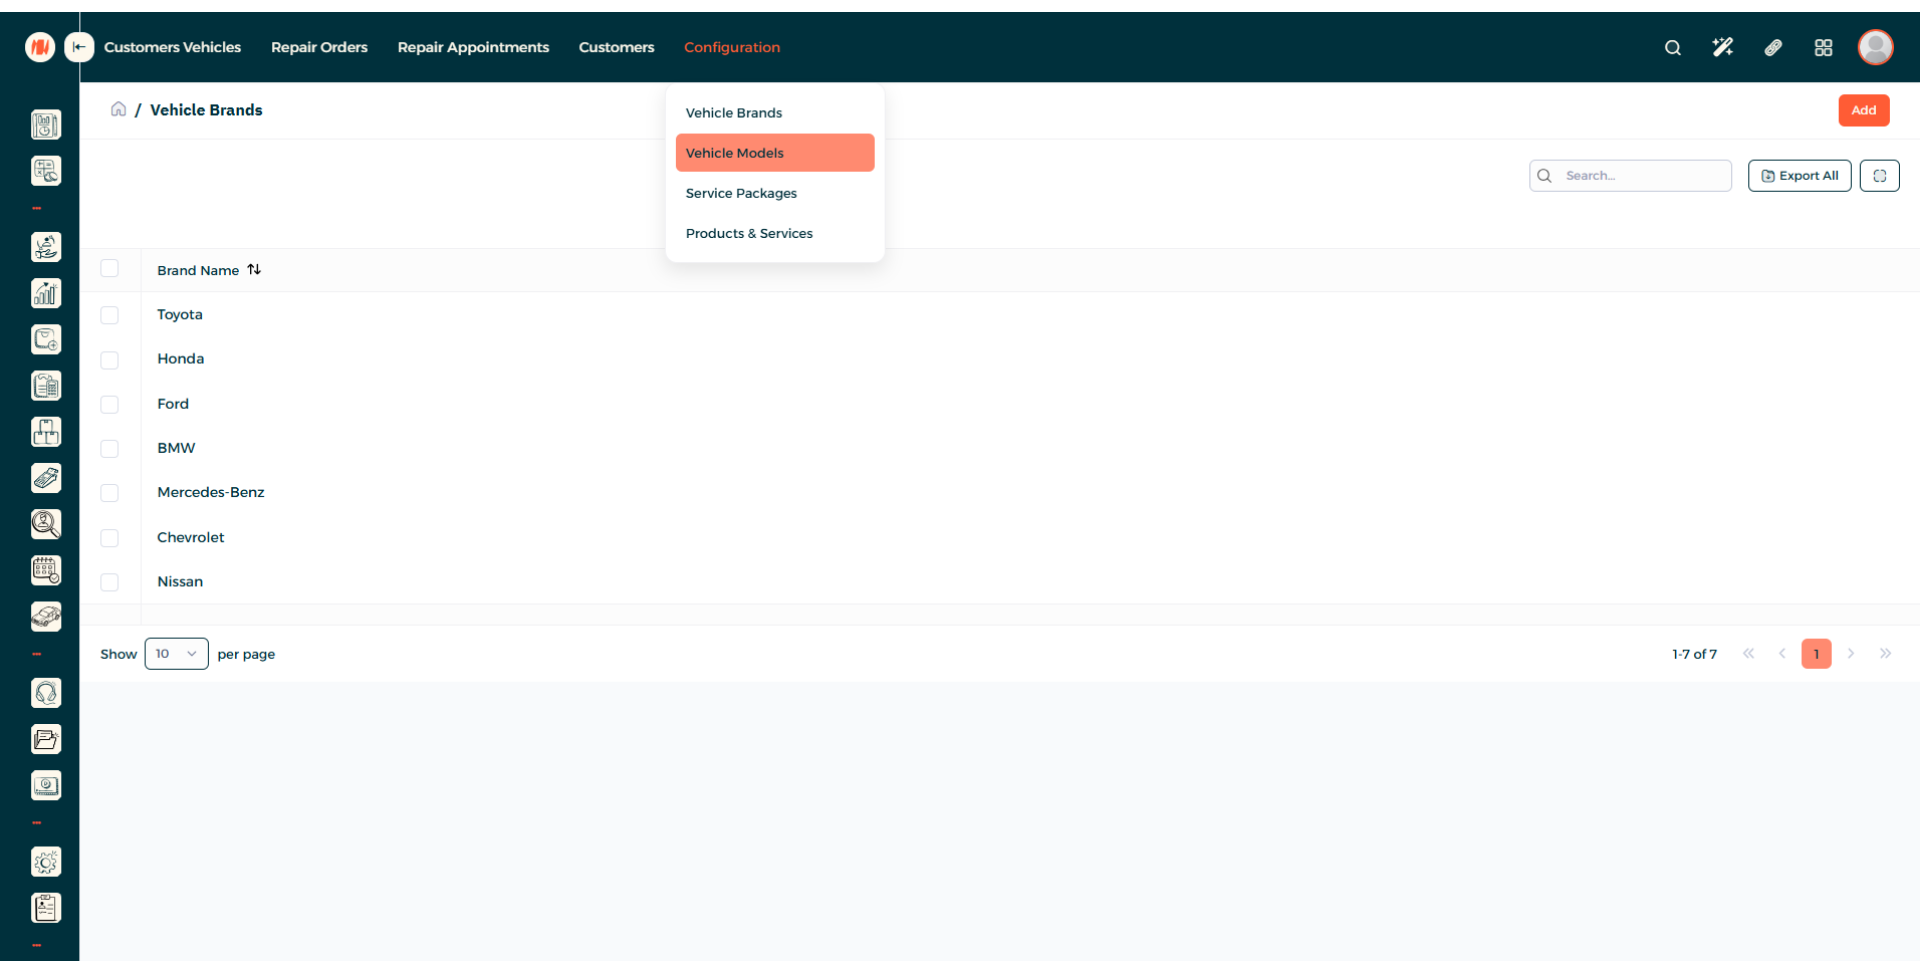
Task: Click the headset support sidebar icon
Action: [46, 693]
